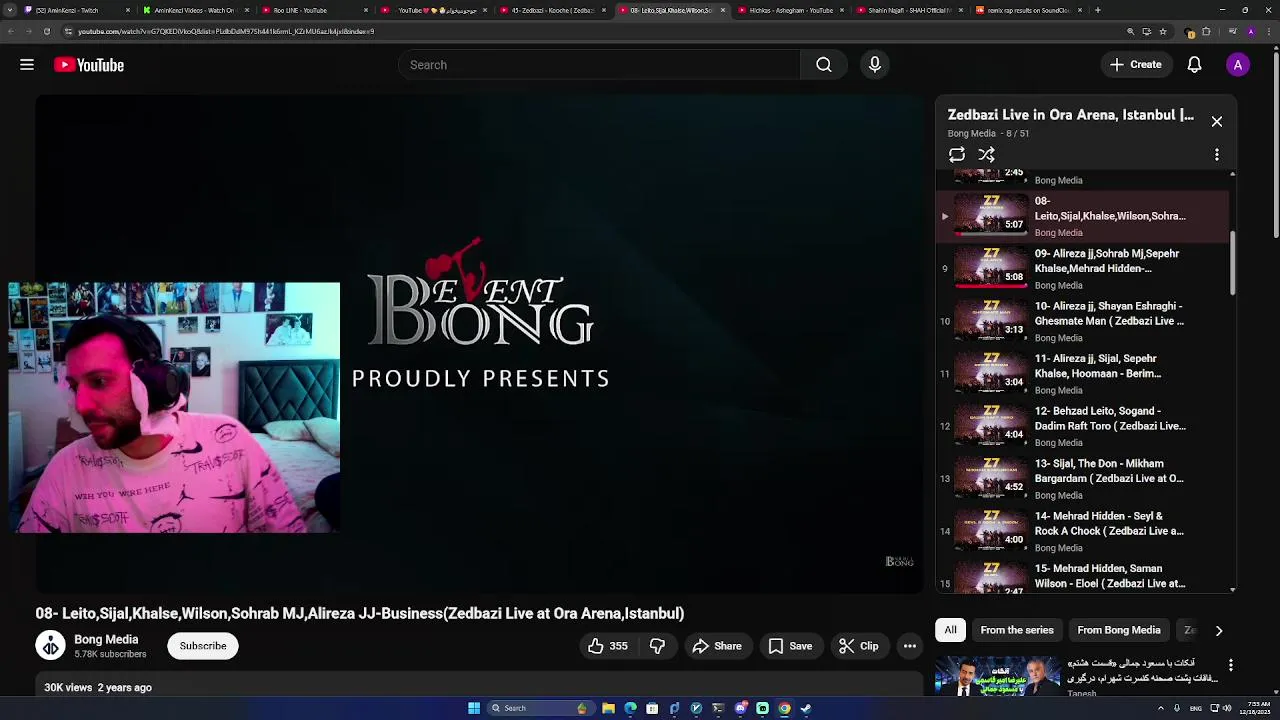Select From Bong Media chip
Viewport: 1280px width, 720px height.
click(x=1119, y=630)
